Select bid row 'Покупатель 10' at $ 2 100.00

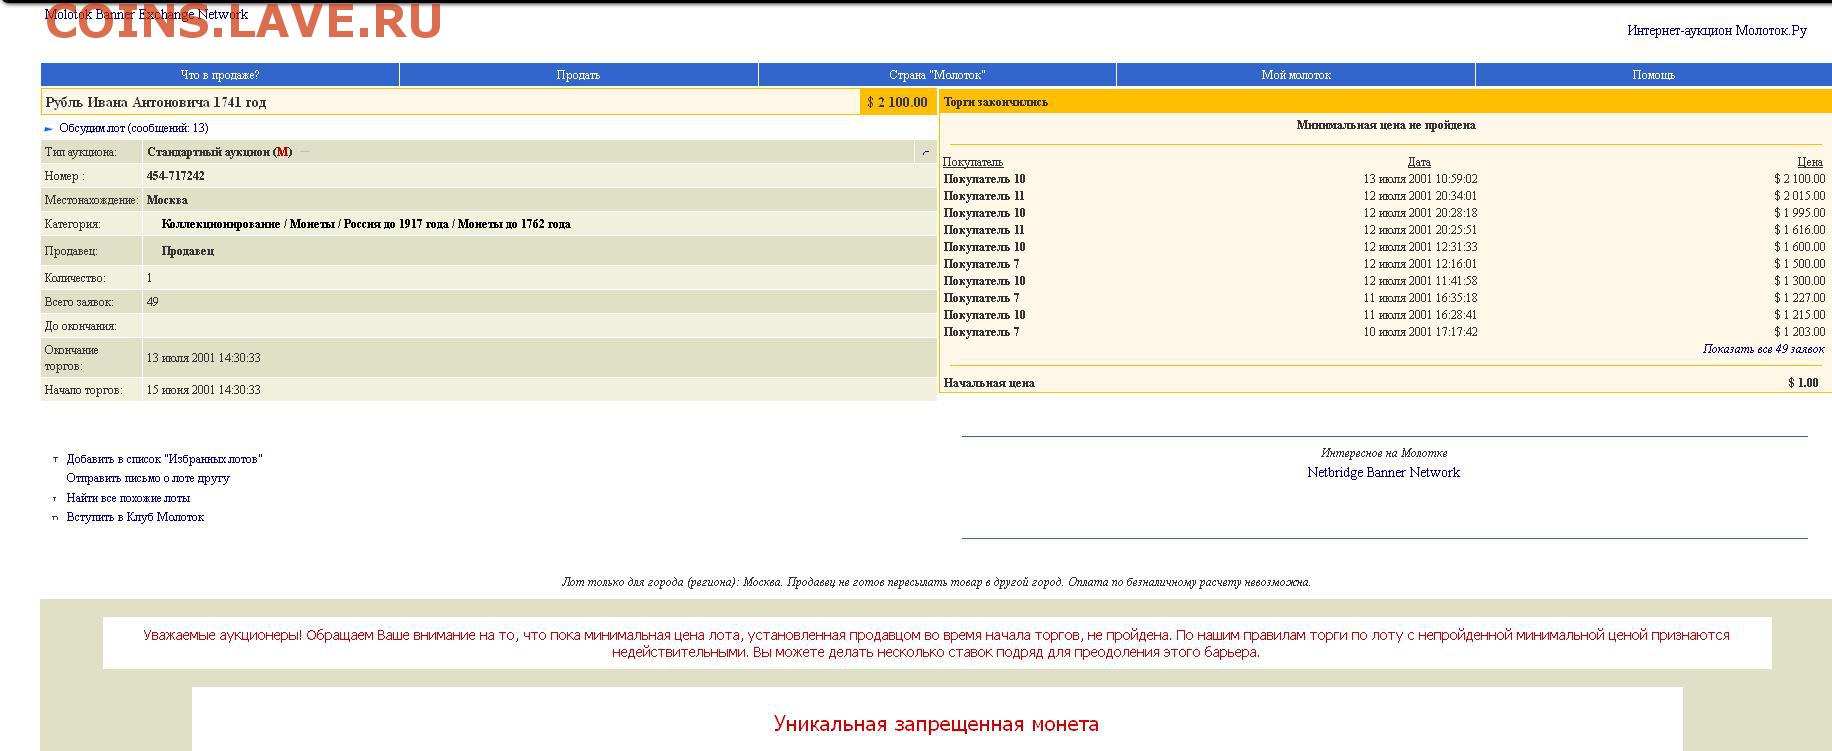(1384, 179)
